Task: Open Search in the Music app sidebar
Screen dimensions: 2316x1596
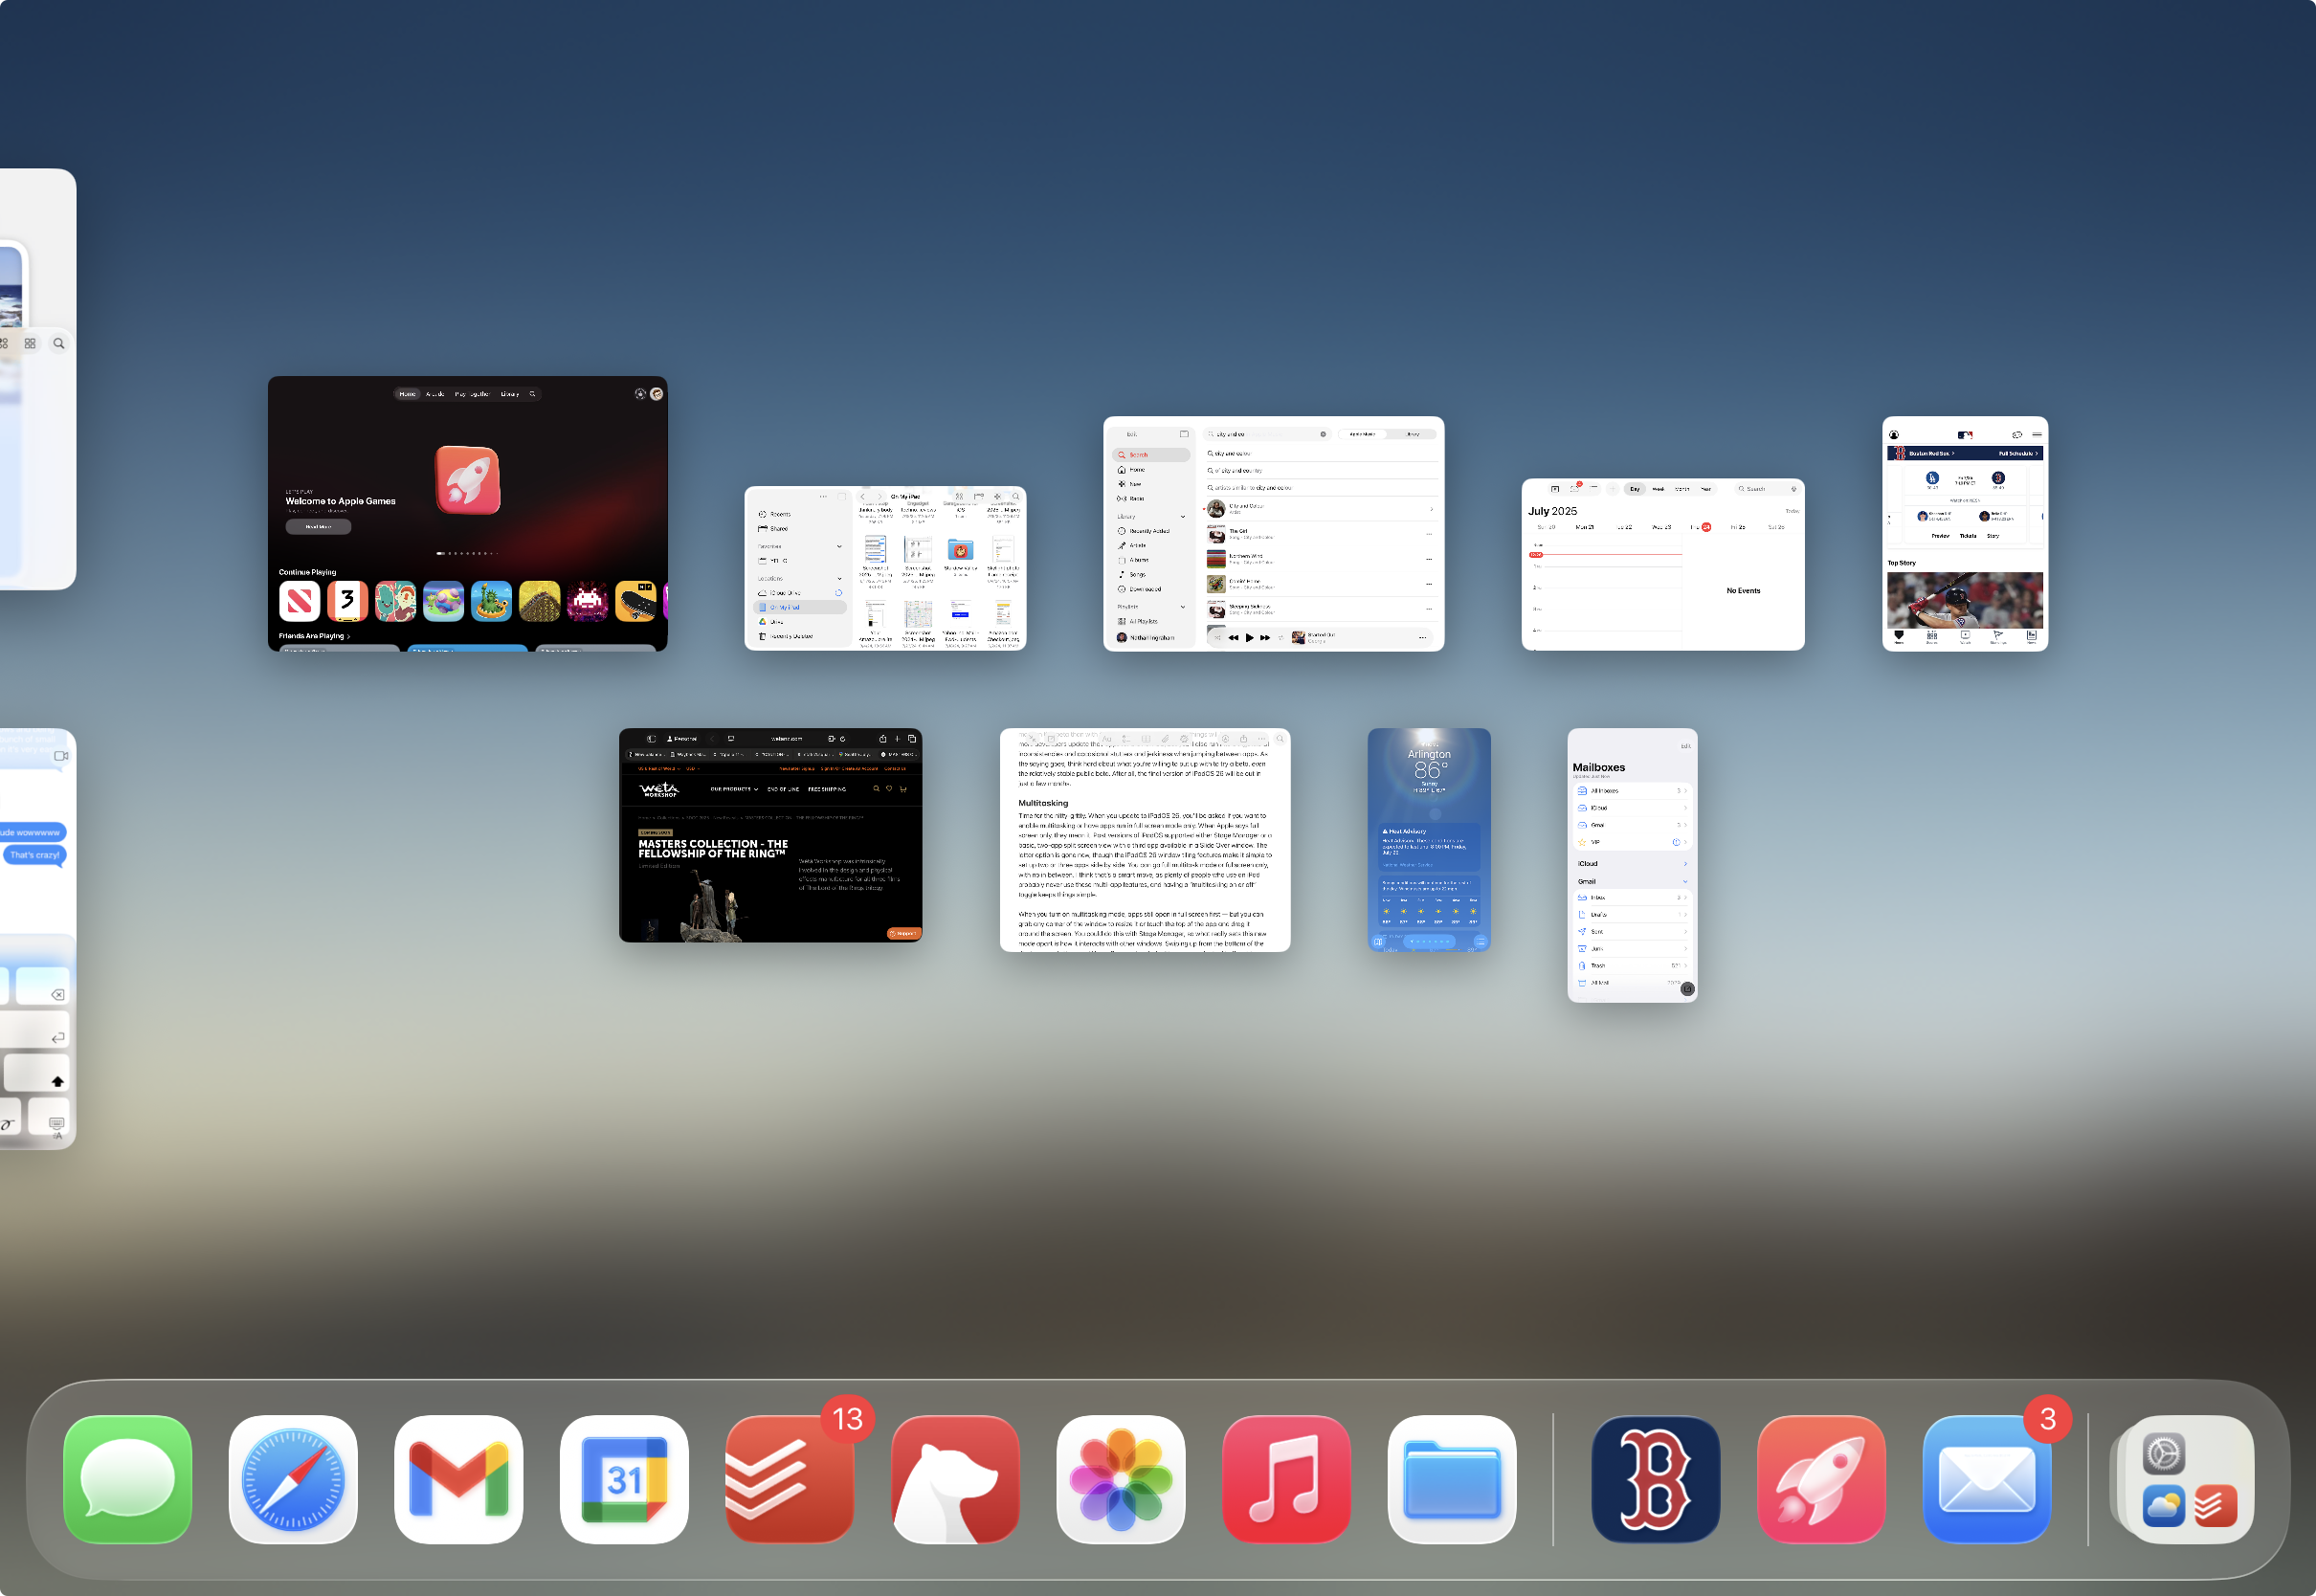Action: click(1139, 455)
